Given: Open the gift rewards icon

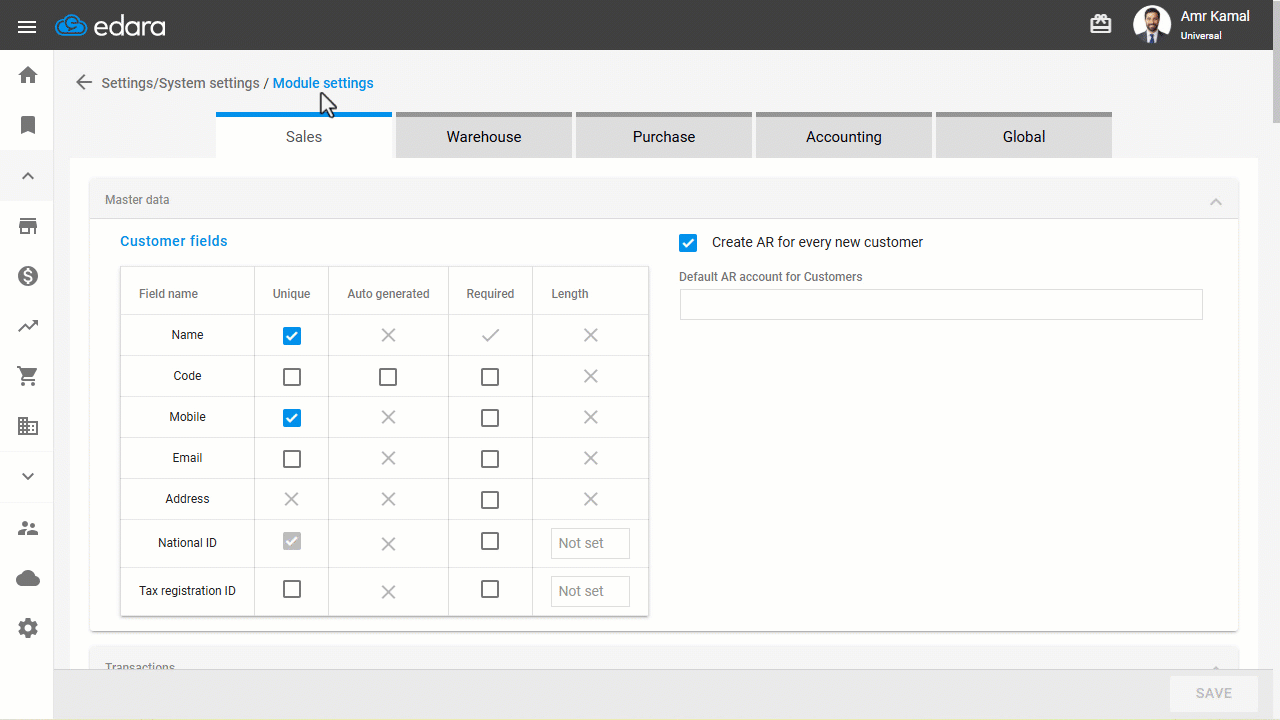Looking at the screenshot, I should [x=1100, y=25].
